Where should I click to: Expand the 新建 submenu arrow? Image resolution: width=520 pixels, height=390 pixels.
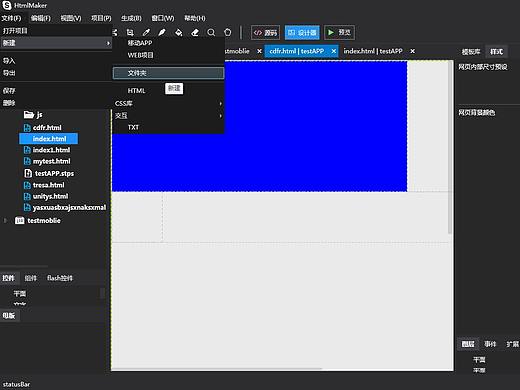click(108, 43)
